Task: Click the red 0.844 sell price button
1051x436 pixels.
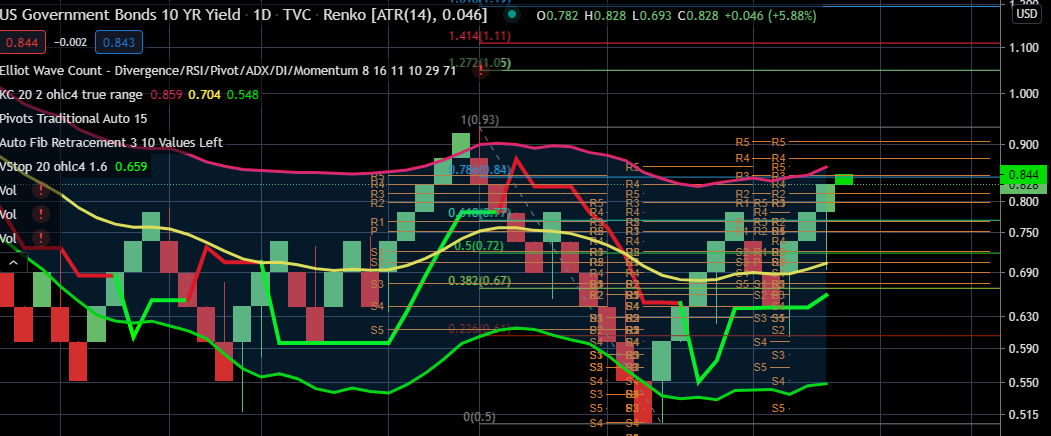Action: pos(23,43)
